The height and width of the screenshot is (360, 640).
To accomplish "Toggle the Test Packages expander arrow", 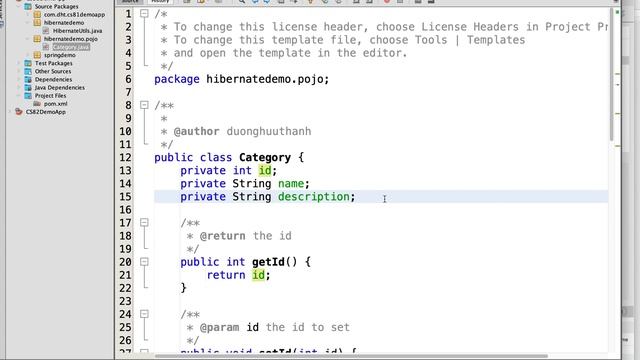I will 19,63.
